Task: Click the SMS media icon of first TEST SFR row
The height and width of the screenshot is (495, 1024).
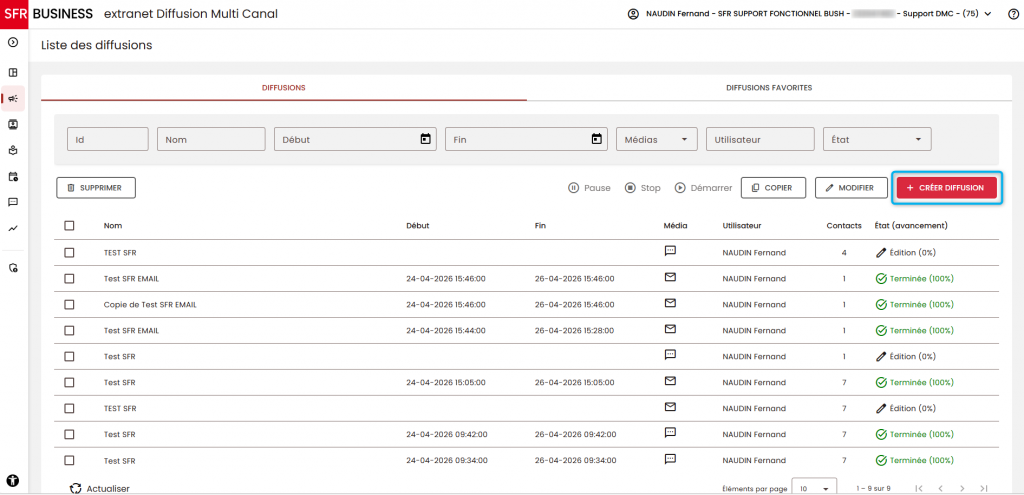Action: pyautogui.click(x=670, y=251)
